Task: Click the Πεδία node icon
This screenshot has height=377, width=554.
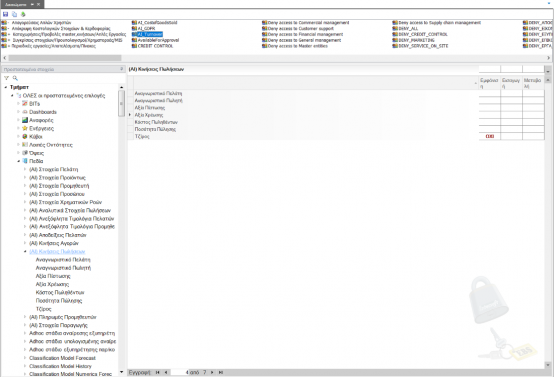Action: click(25, 161)
